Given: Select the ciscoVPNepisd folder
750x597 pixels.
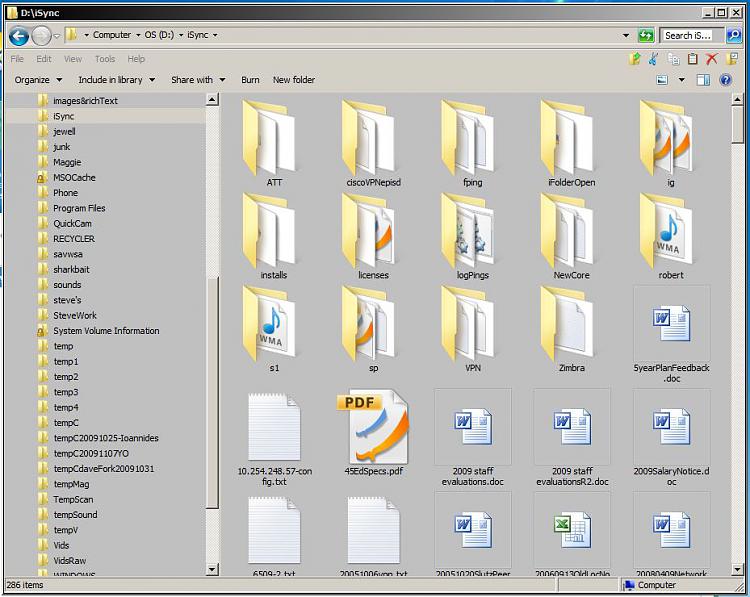Looking at the screenshot, I should 374,144.
